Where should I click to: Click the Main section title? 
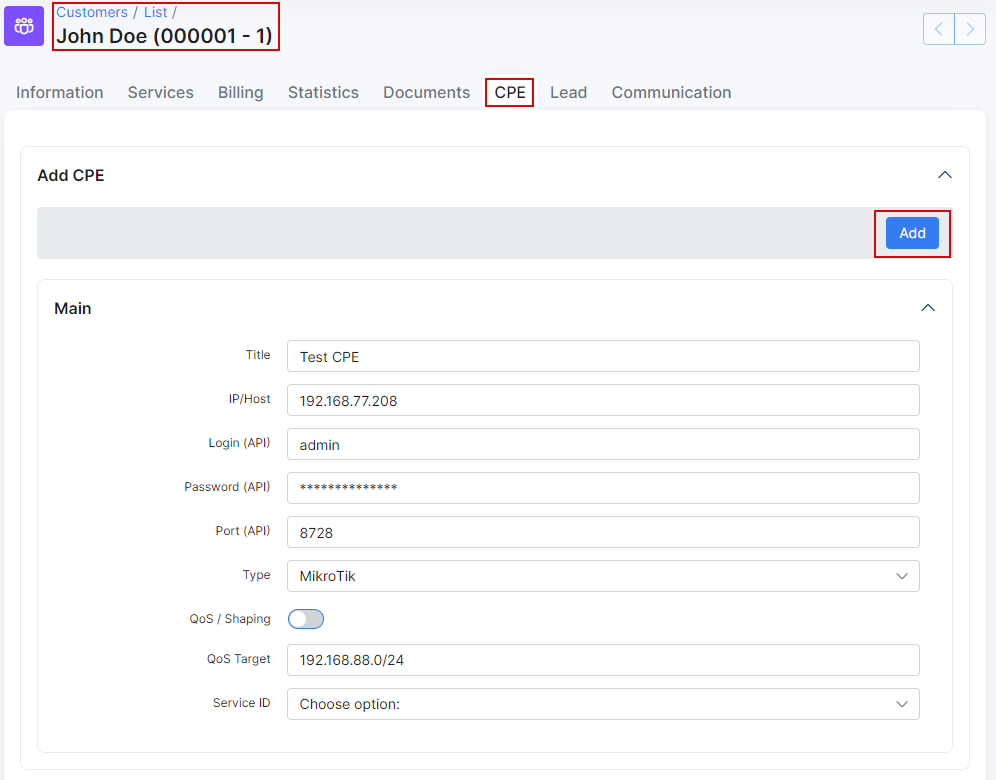pyautogui.click(x=72, y=309)
